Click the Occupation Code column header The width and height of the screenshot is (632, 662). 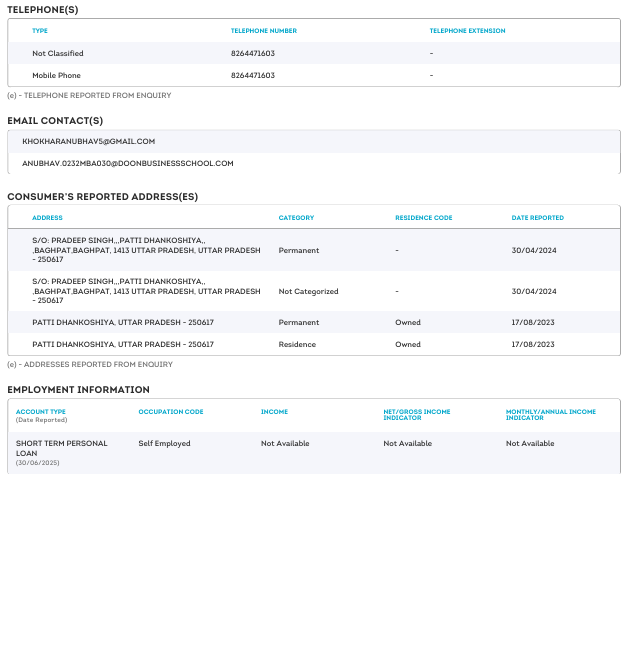(x=171, y=412)
